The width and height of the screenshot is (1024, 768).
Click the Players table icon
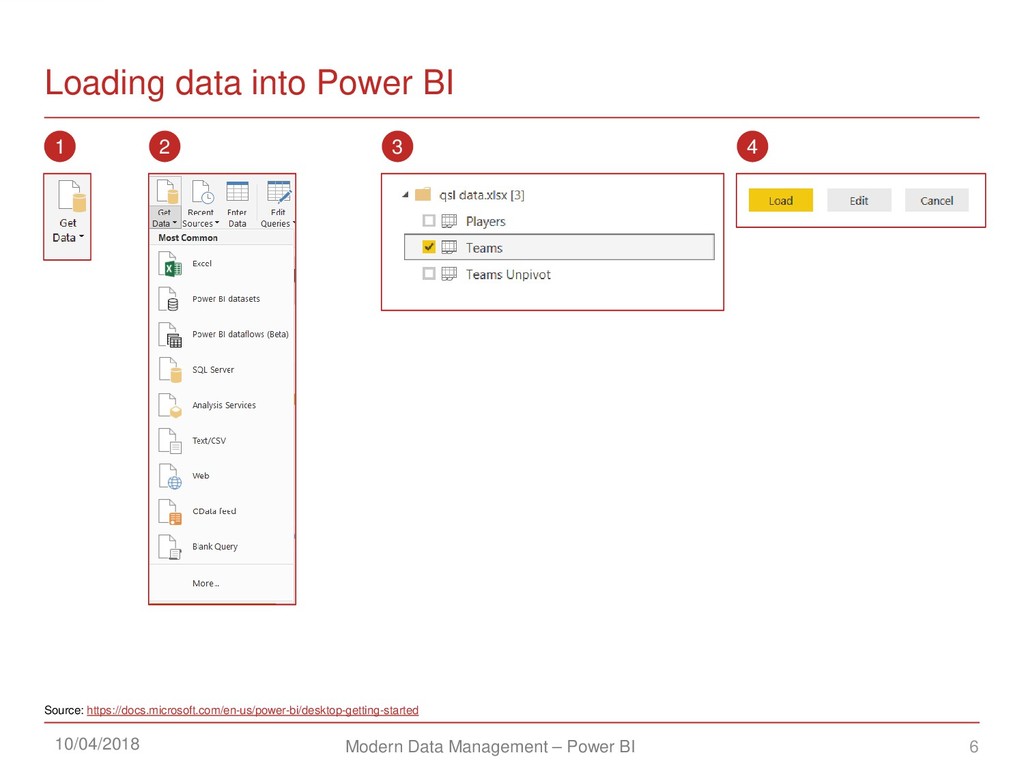point(449,221)
